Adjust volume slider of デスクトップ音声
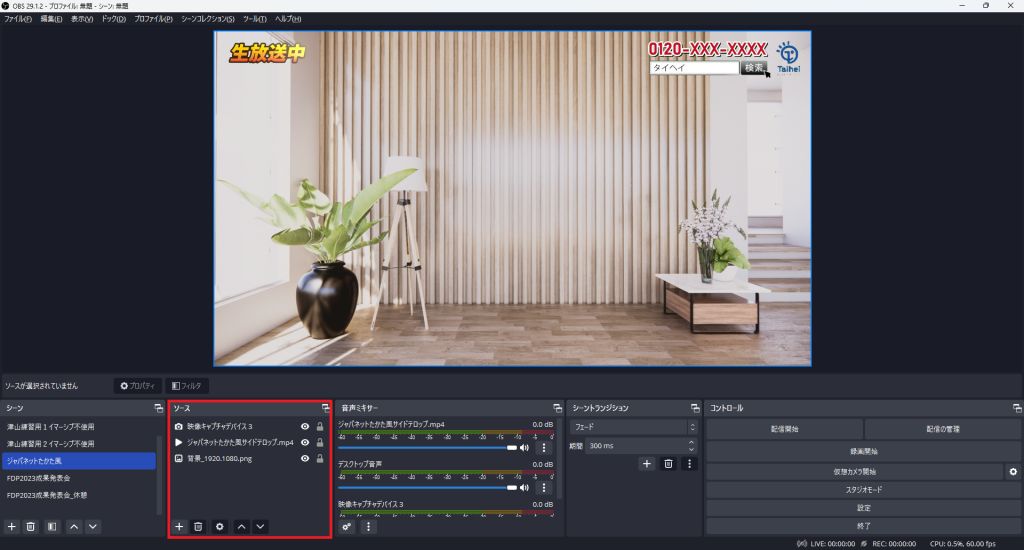 click(427, 488)
